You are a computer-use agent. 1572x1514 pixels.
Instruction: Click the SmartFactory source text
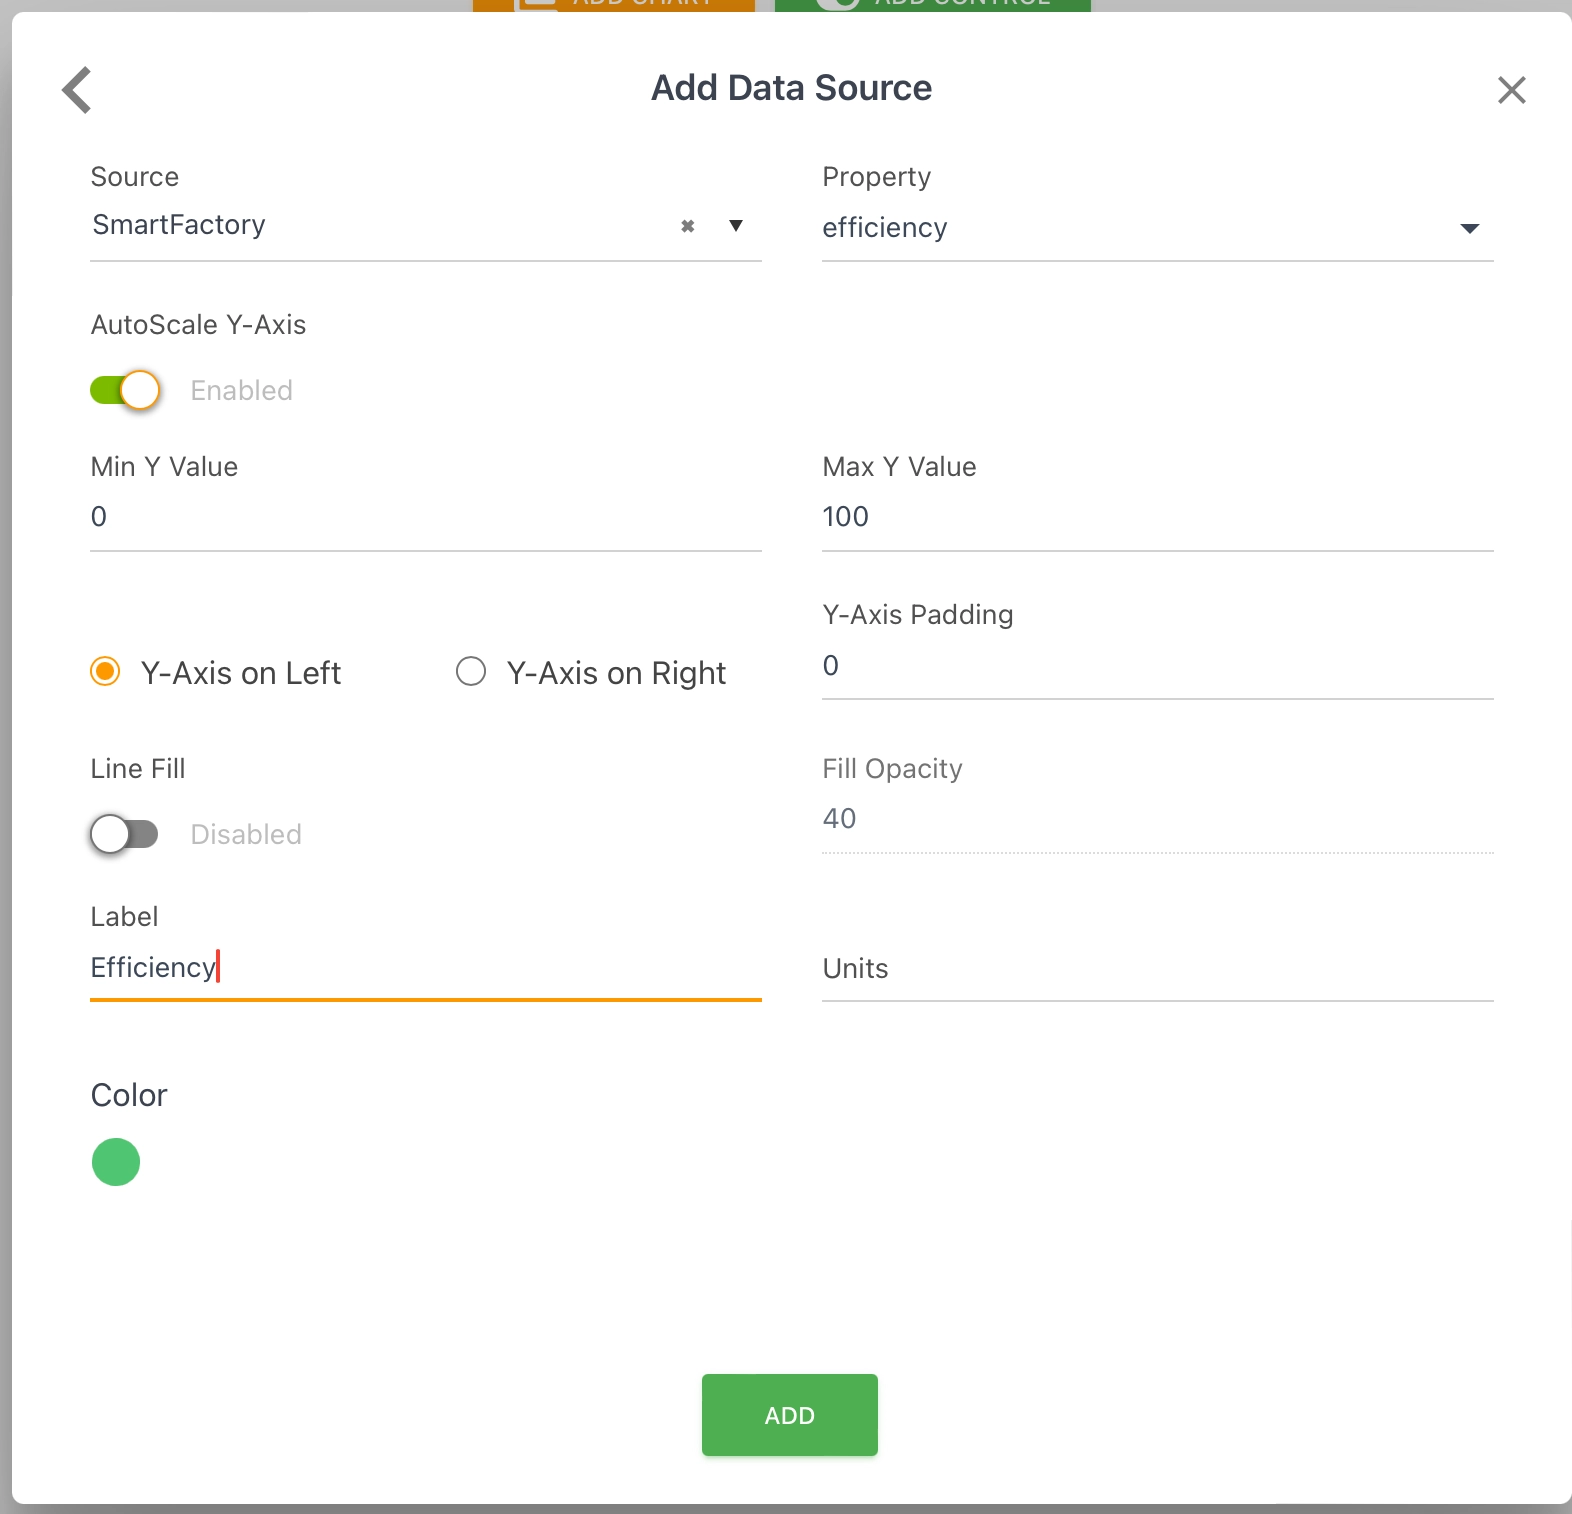tap(179, 225)
